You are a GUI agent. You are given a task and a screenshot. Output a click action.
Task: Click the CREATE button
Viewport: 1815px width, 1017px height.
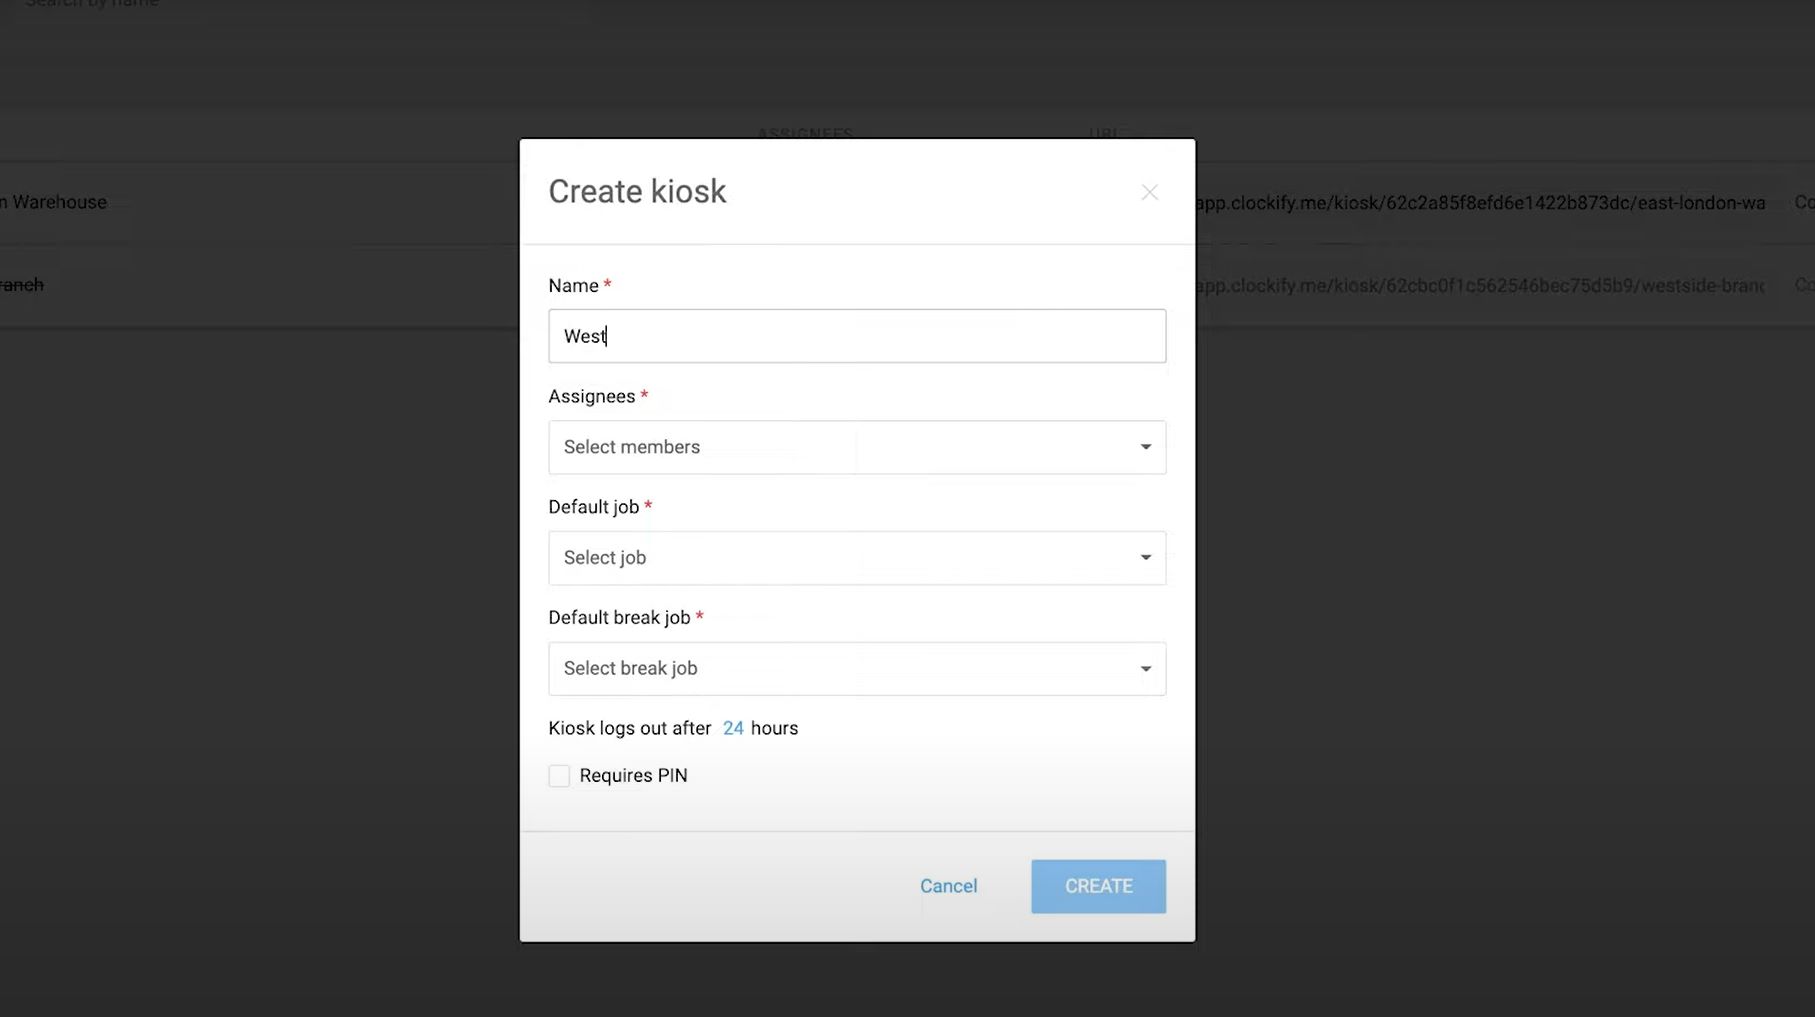1098,886
